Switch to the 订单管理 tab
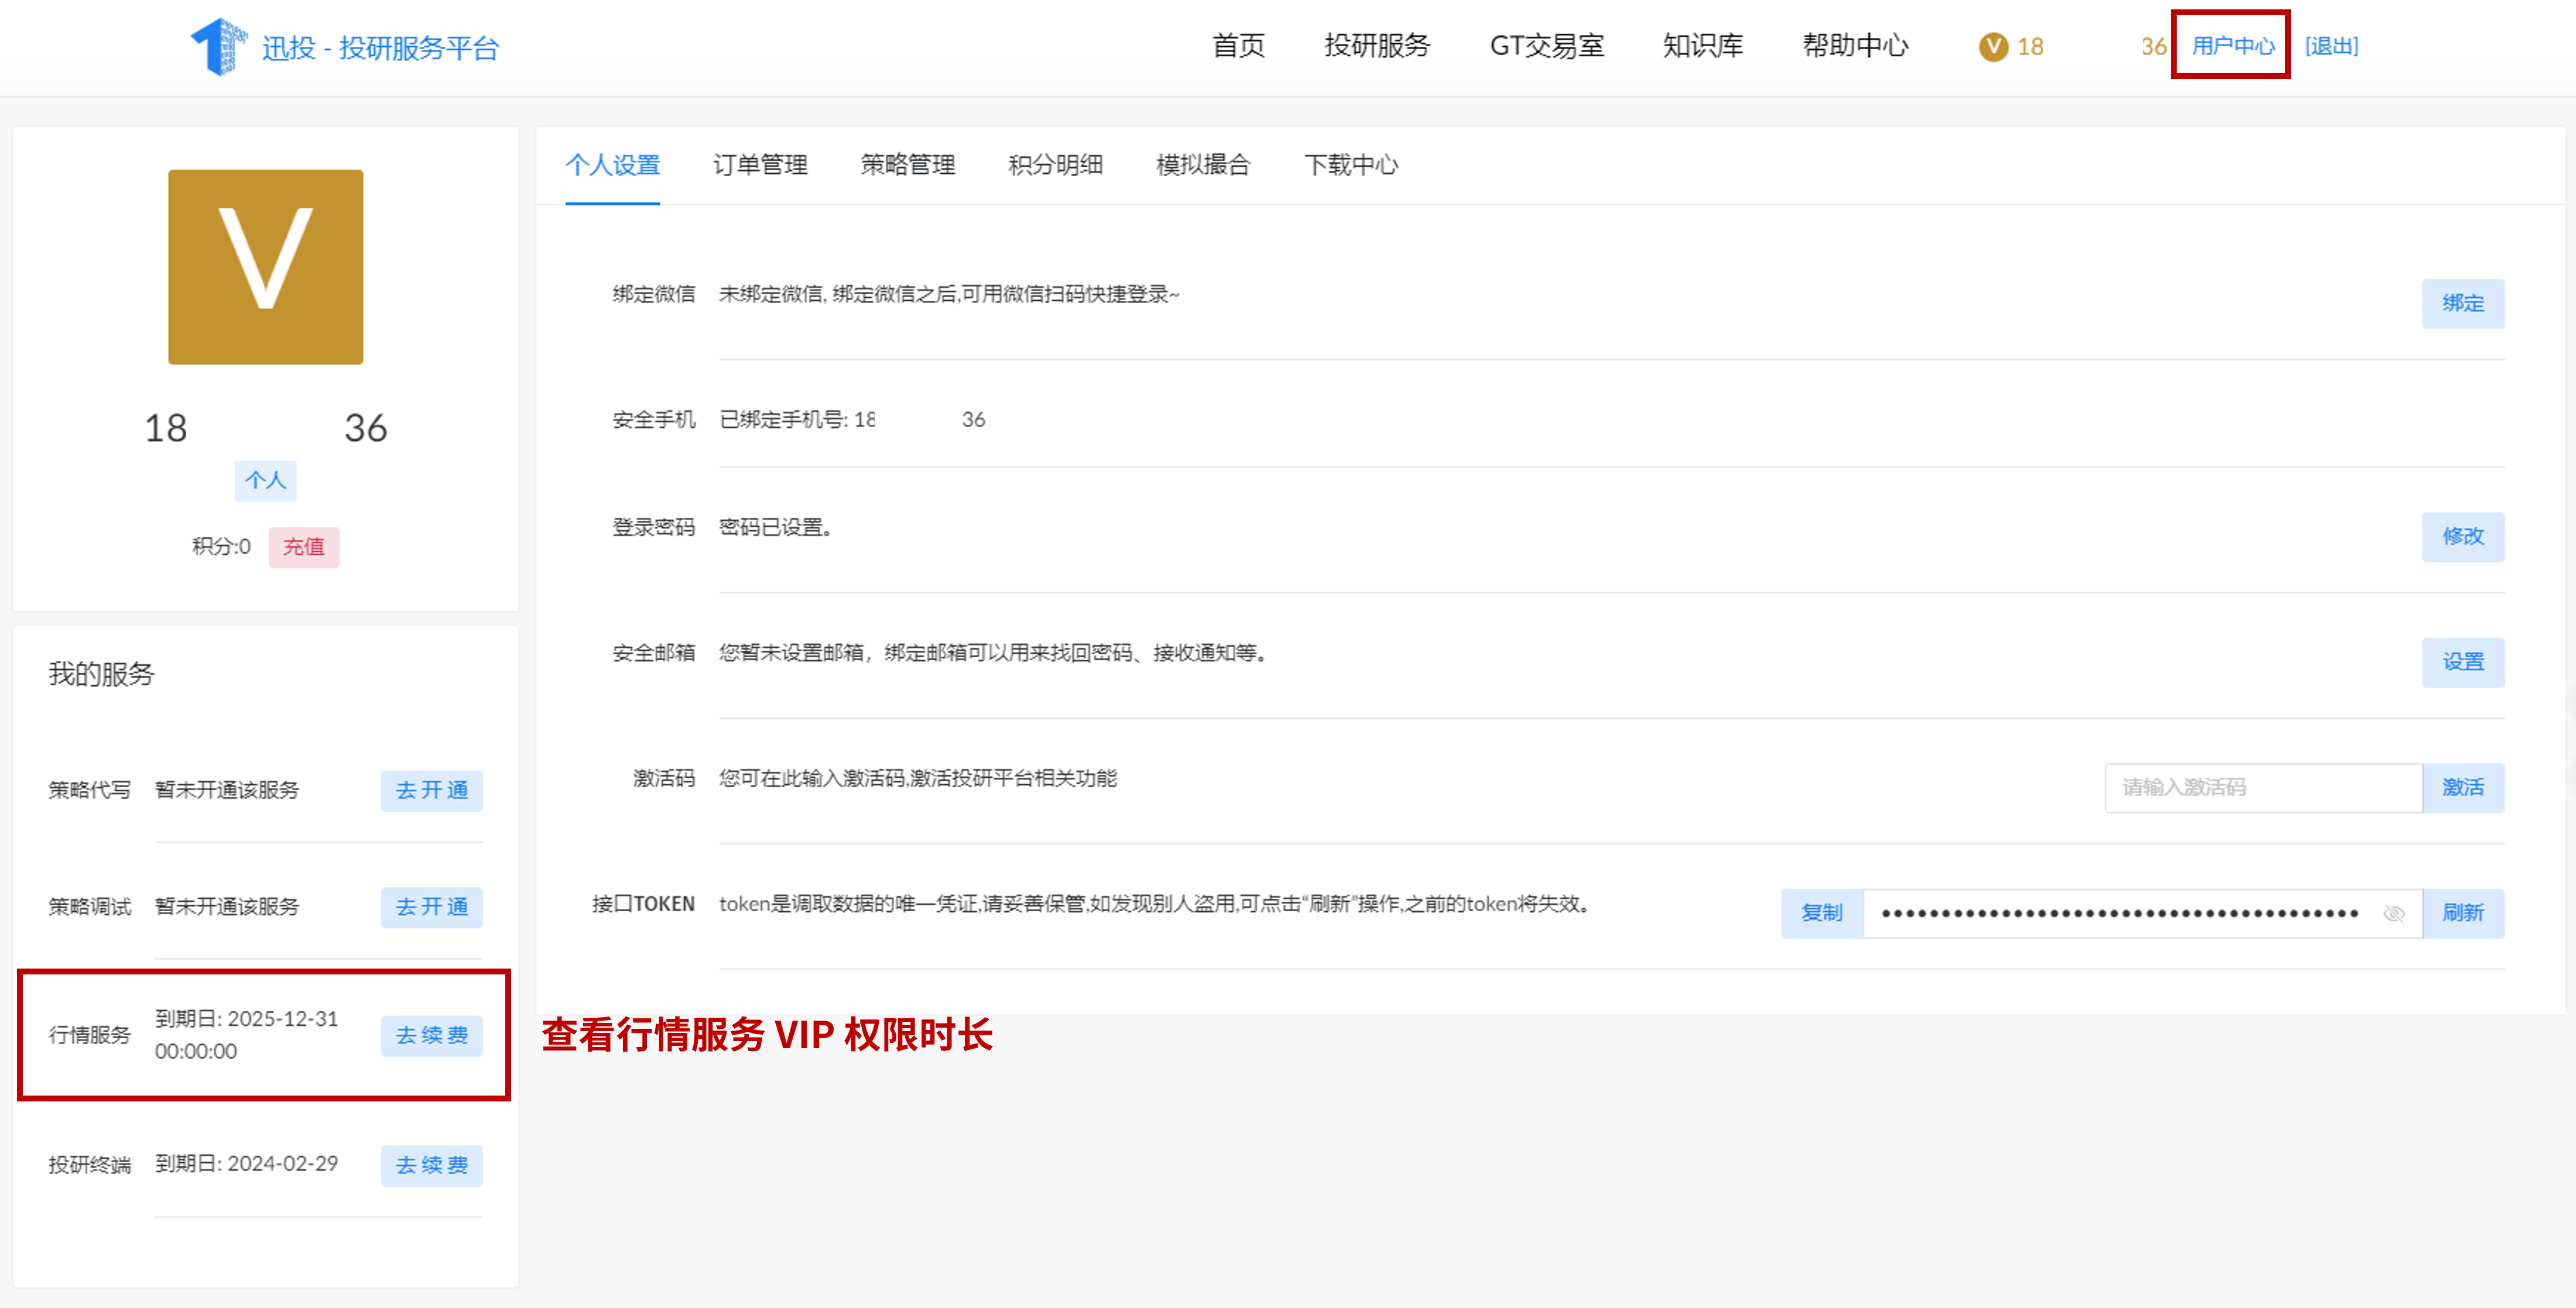 (760, 165)
